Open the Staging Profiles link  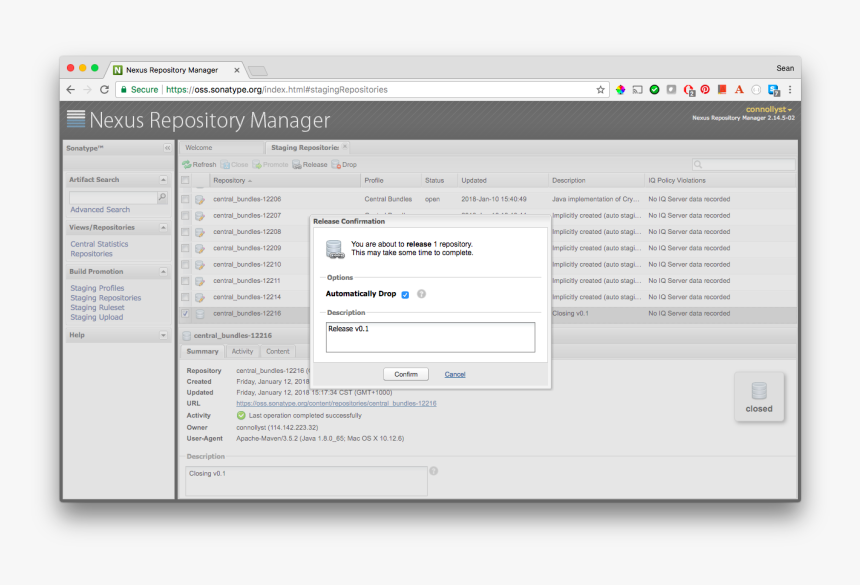[97, 288]
